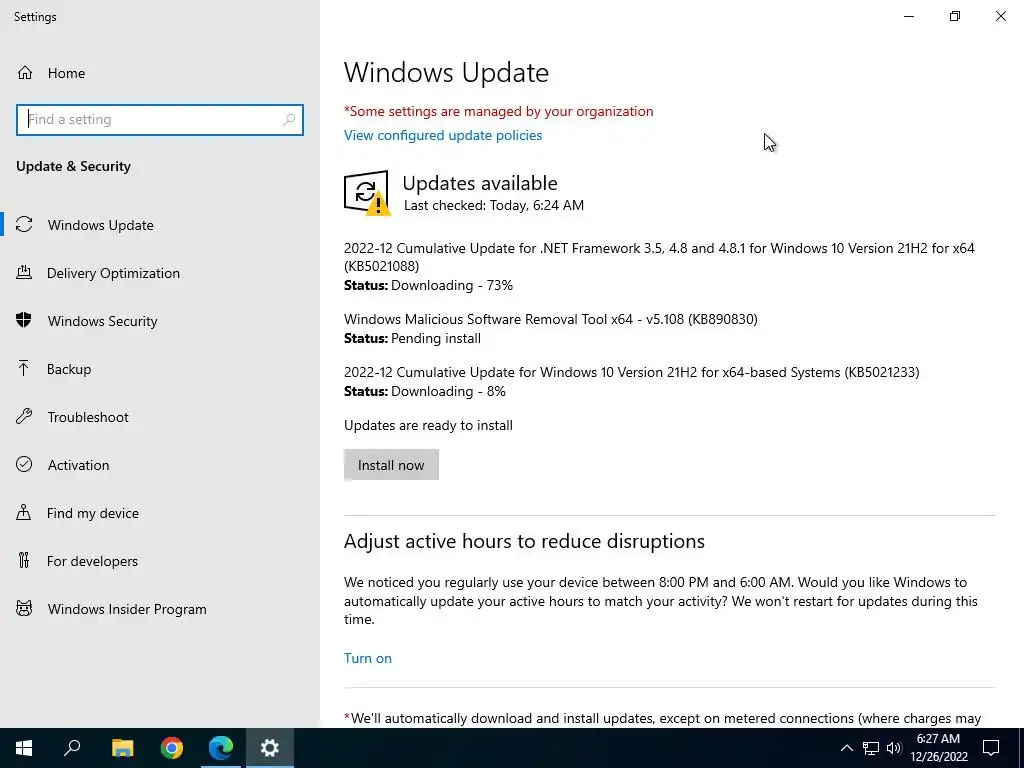Click the Settings gear on the taskbar
Screen dimensions: 1024x768
coord(270,748)
